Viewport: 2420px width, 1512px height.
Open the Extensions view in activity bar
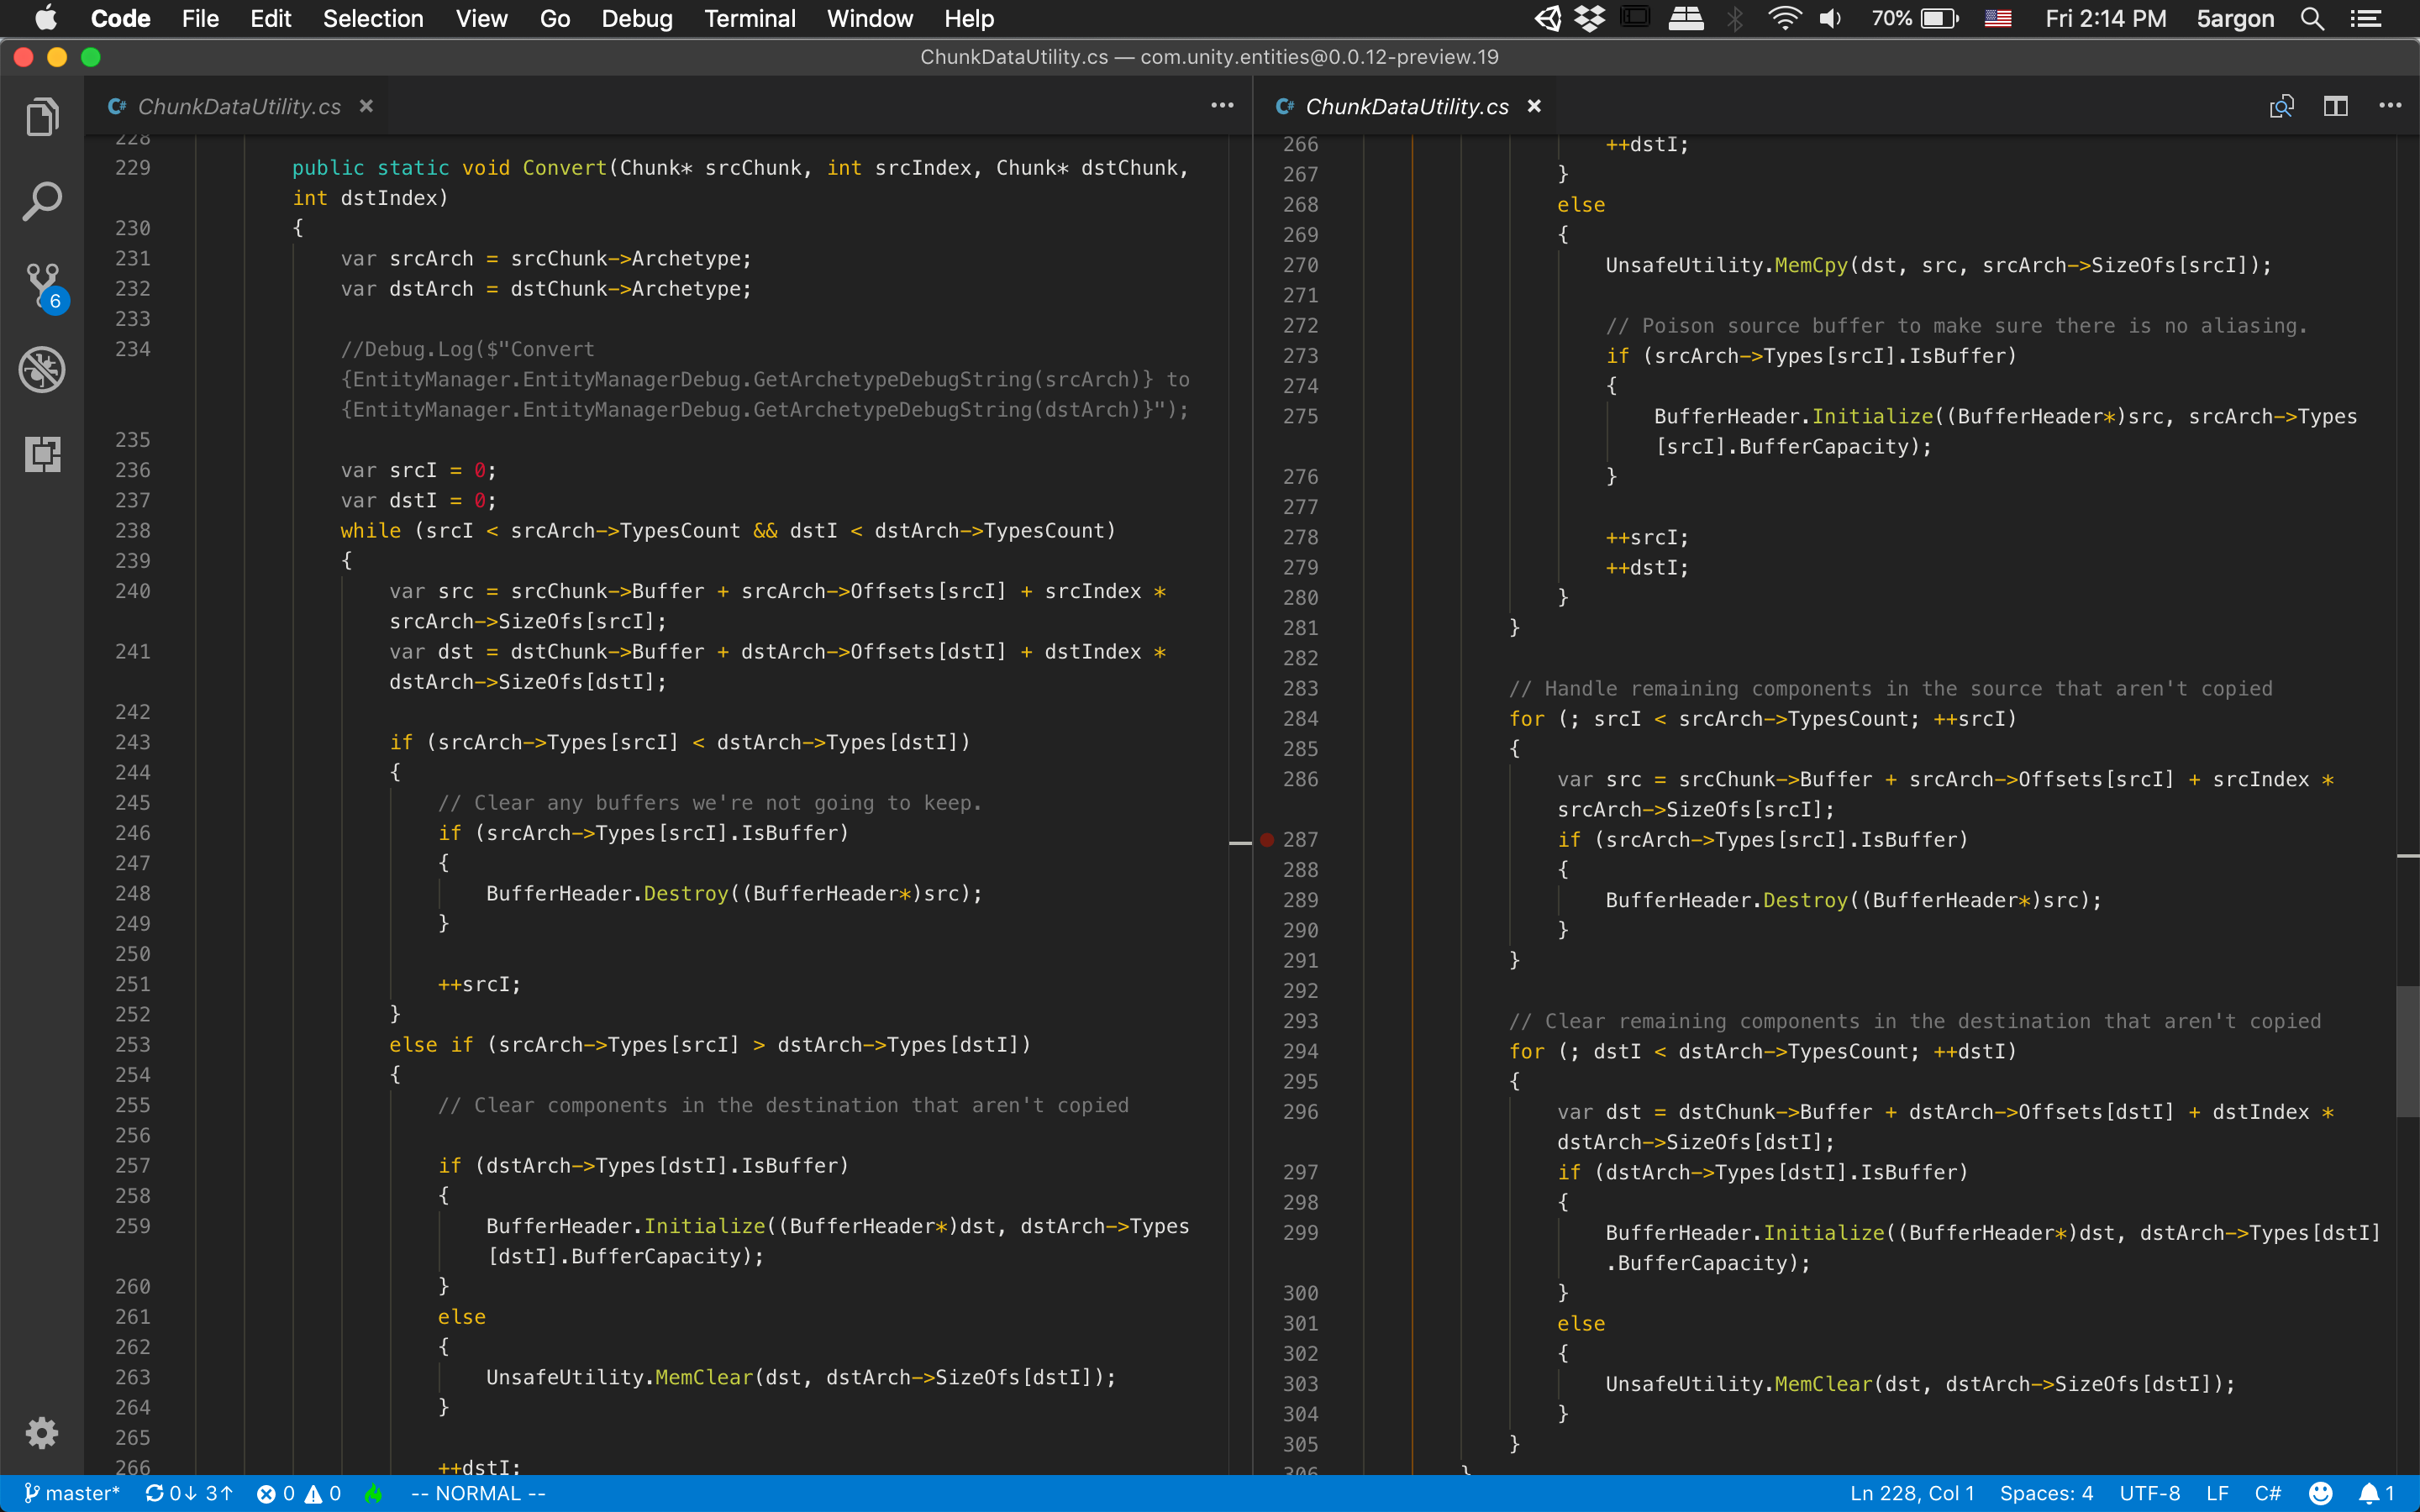click(42, 454)
